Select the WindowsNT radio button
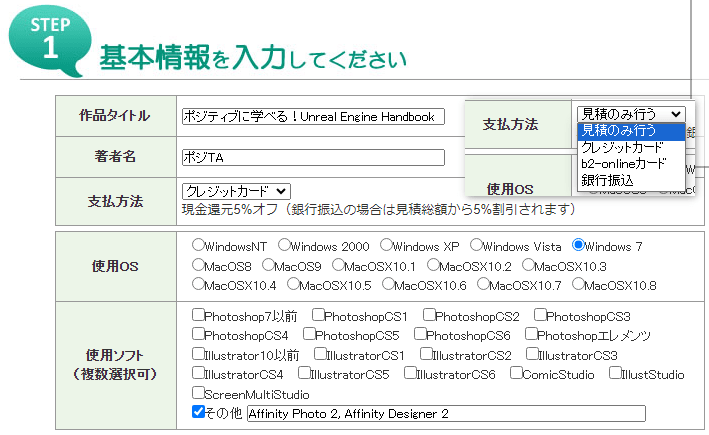Viewport: 709px width, 435px height. point(198,245)
